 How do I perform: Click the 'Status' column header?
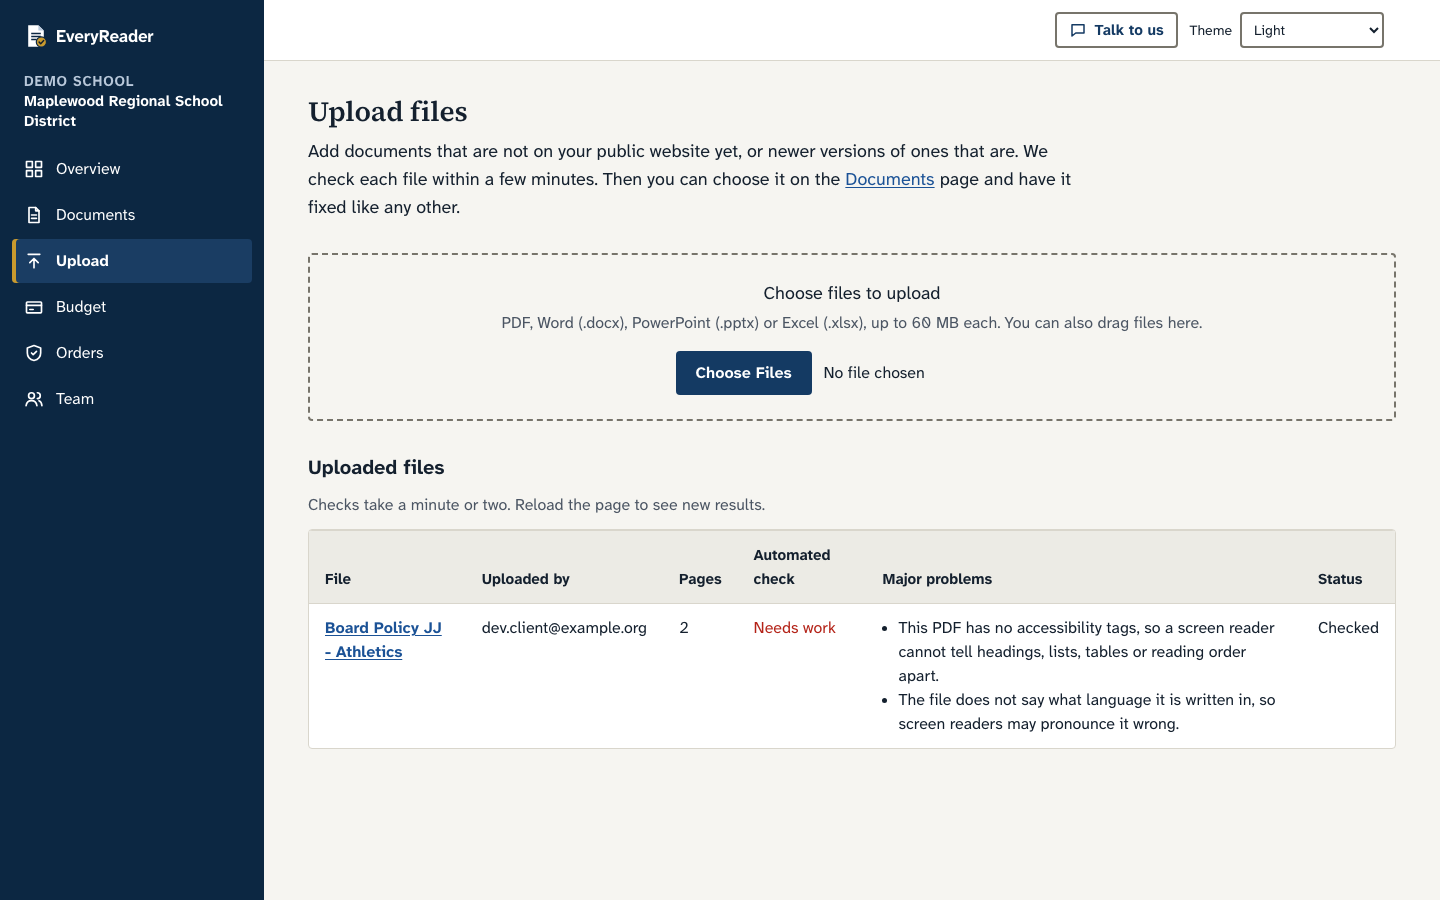pyautogui.click(x=1340, y=579)
